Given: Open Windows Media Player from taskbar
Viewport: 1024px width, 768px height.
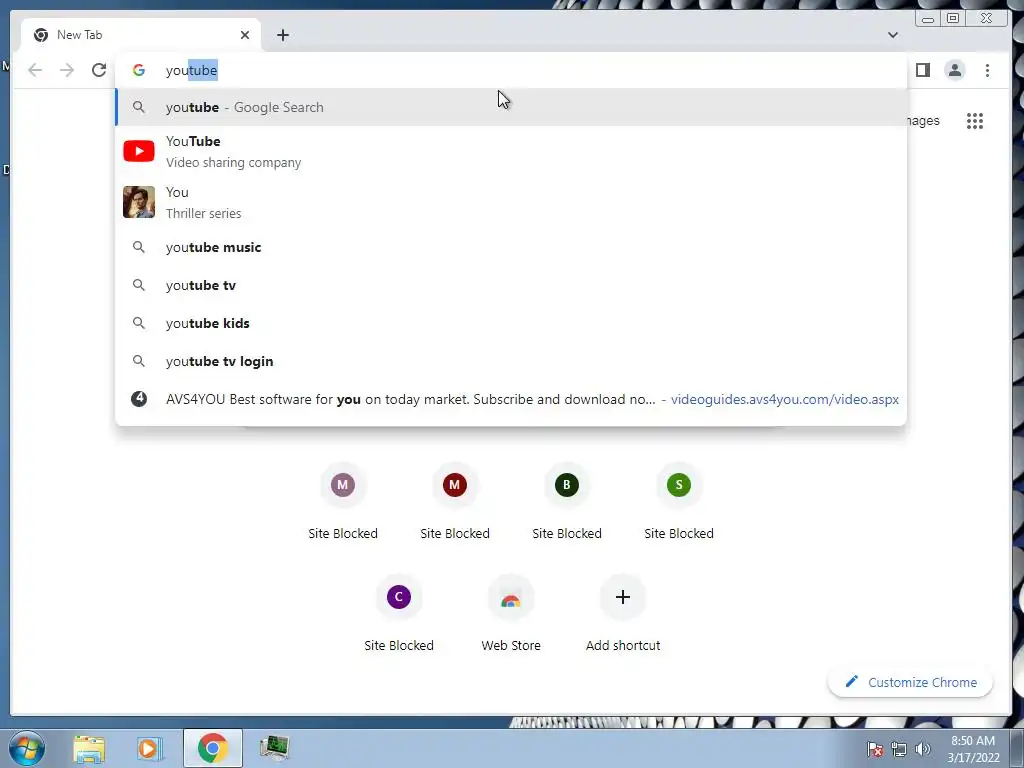Looking at the screenshot, I should tap(150, 748).
